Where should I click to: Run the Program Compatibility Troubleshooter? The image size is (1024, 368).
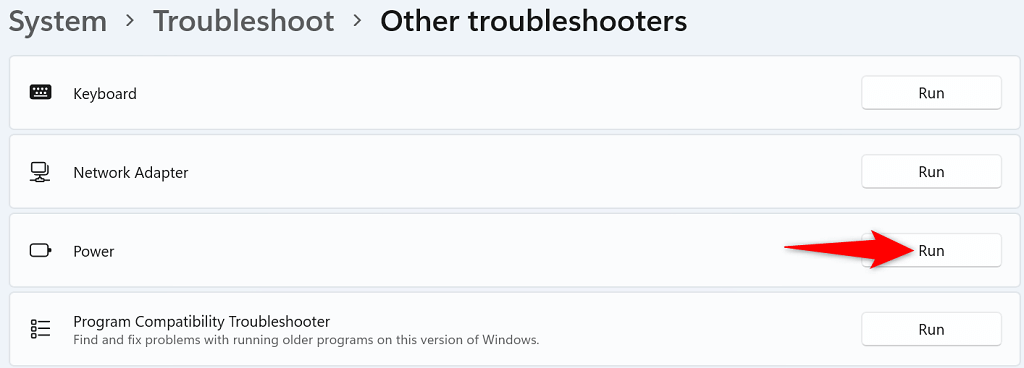tap(931, 329)
